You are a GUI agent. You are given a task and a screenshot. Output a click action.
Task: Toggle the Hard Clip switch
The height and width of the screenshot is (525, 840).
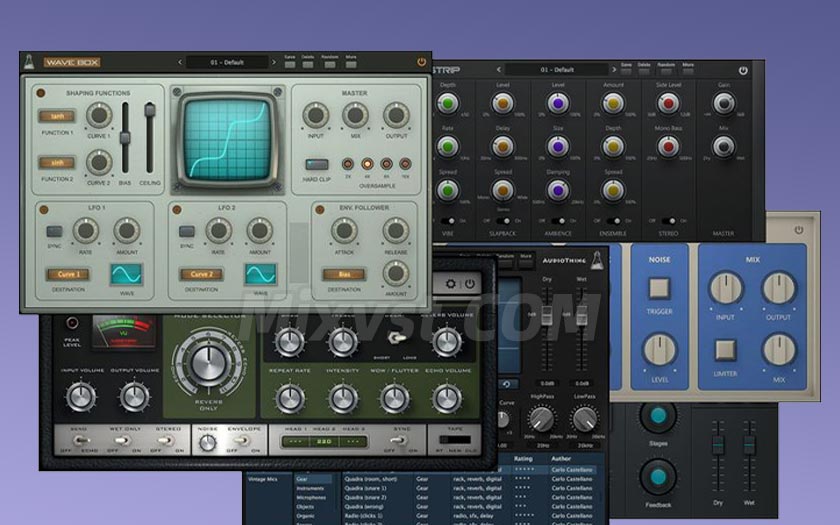317,164
